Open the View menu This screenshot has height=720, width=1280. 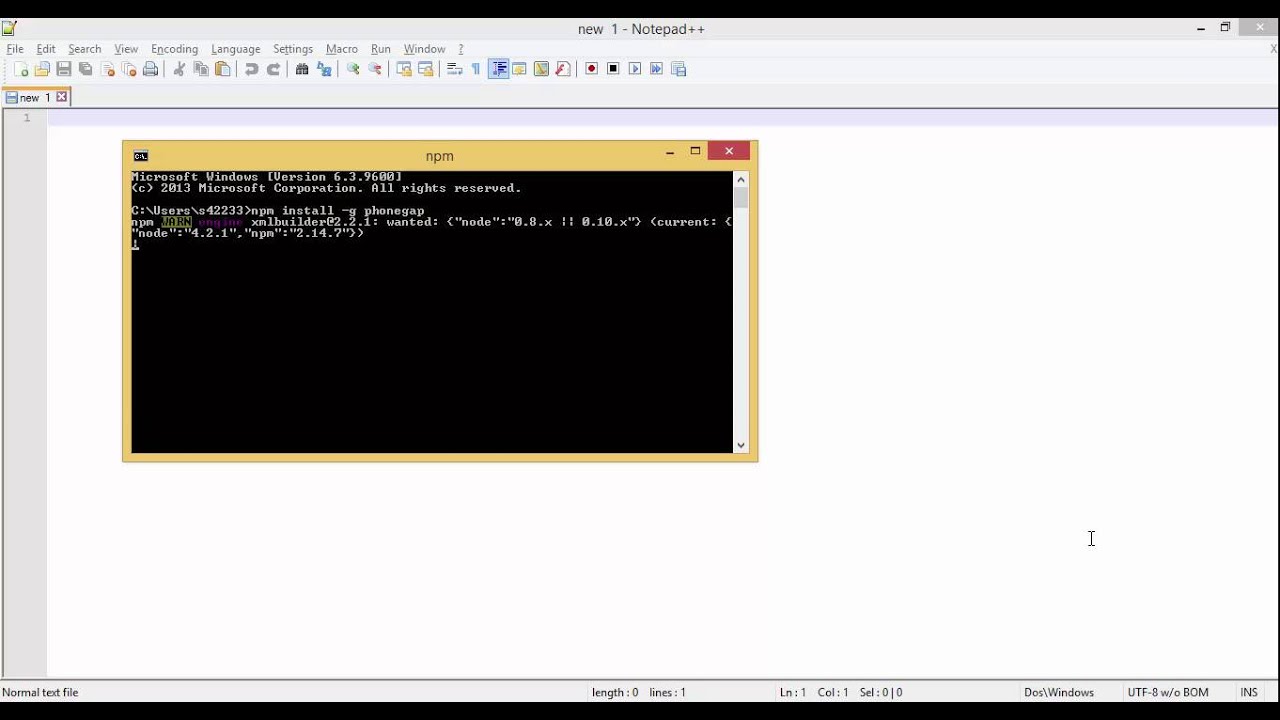pos(126,49)
